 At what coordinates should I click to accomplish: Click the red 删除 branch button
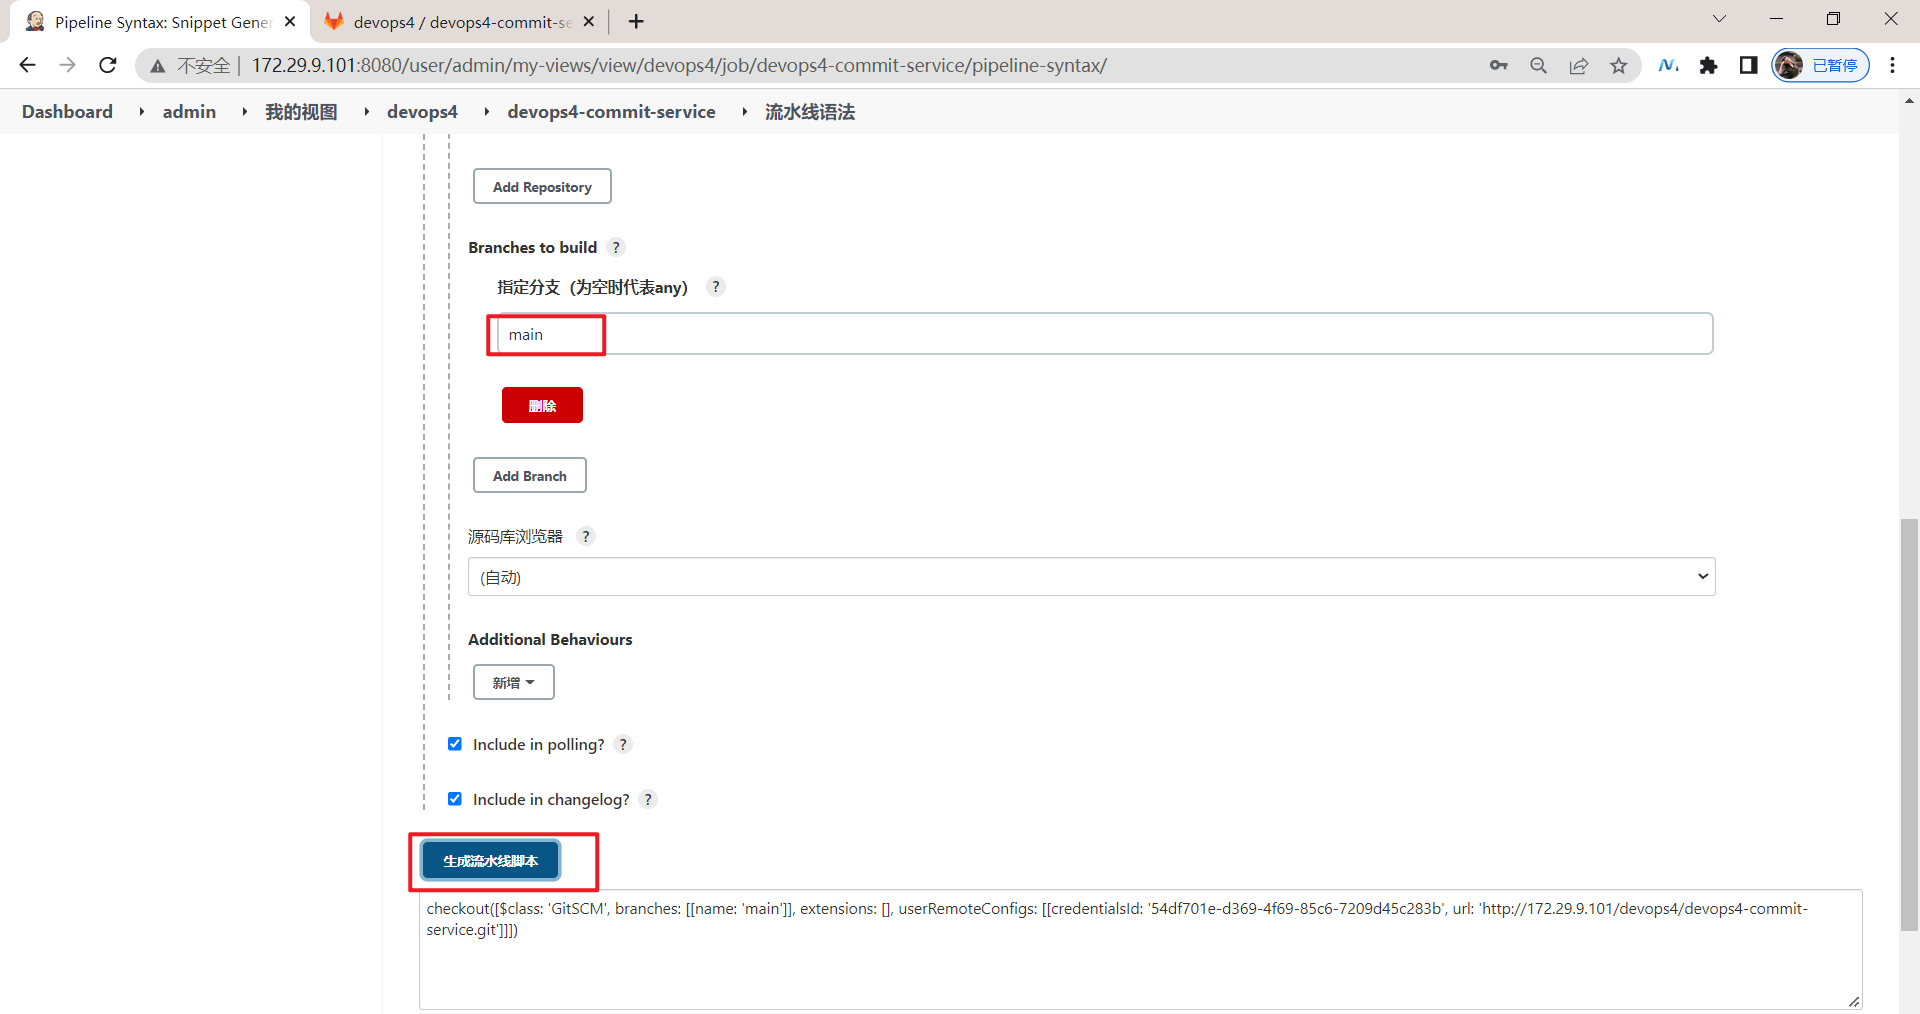coord(542,405)
